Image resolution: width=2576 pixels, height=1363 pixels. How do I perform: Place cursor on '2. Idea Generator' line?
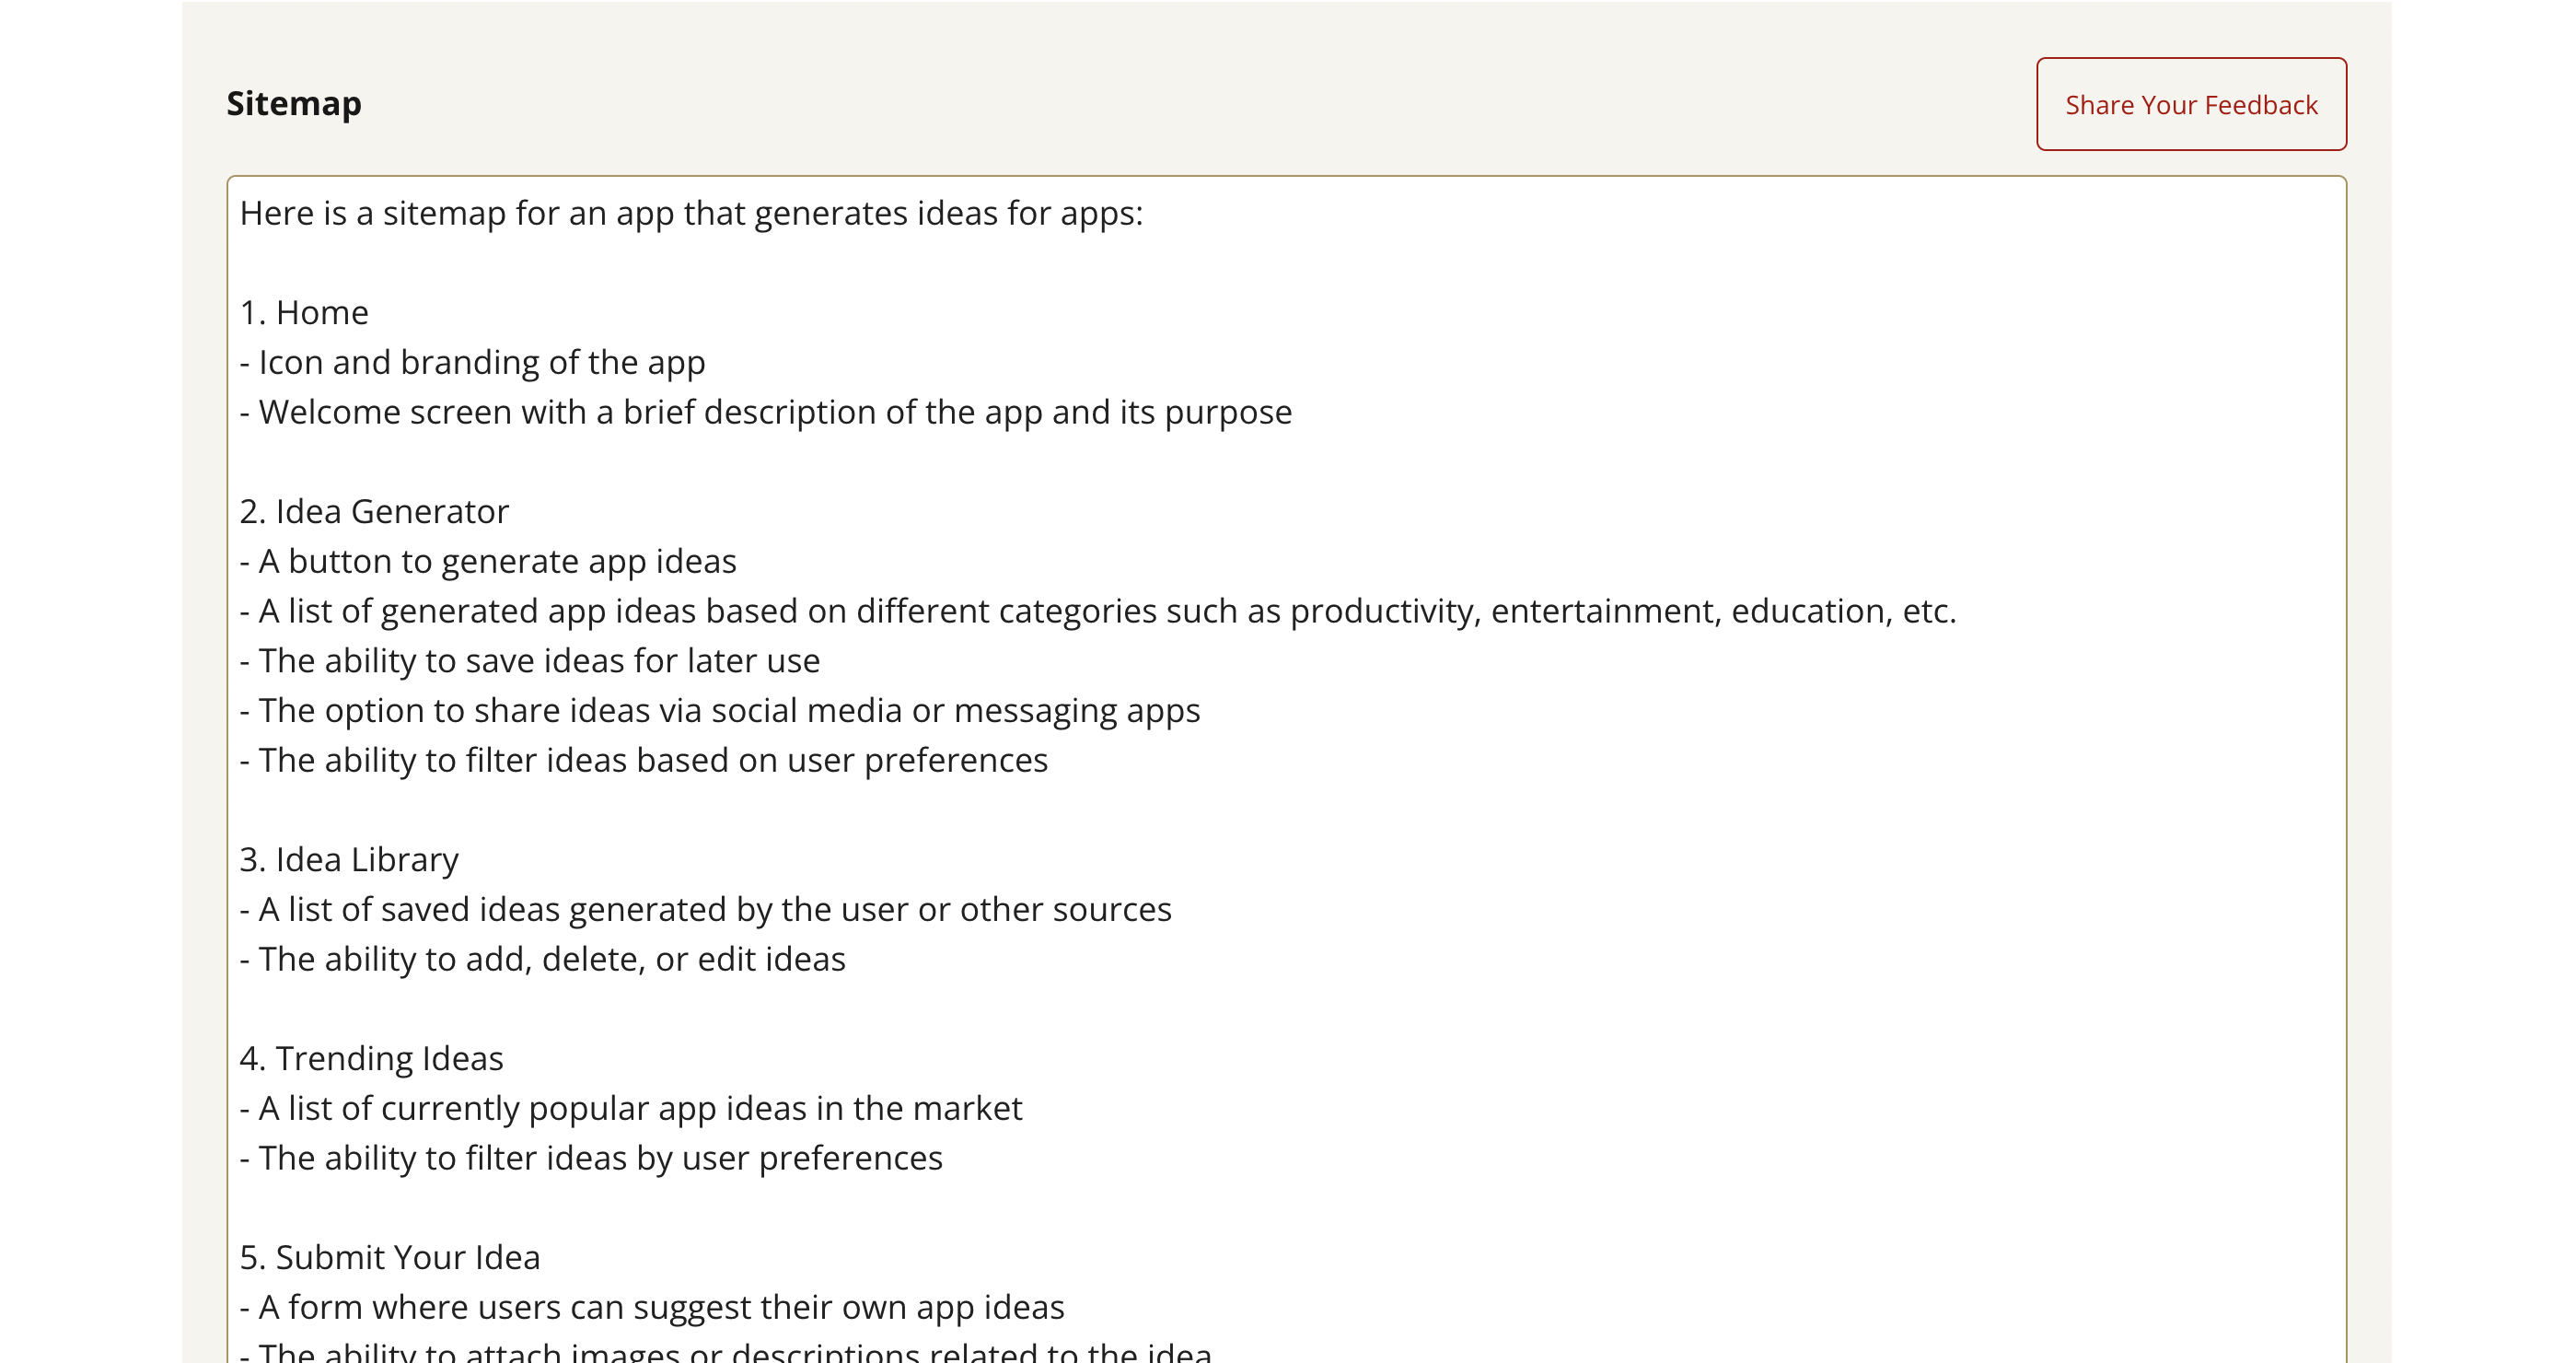374,511
